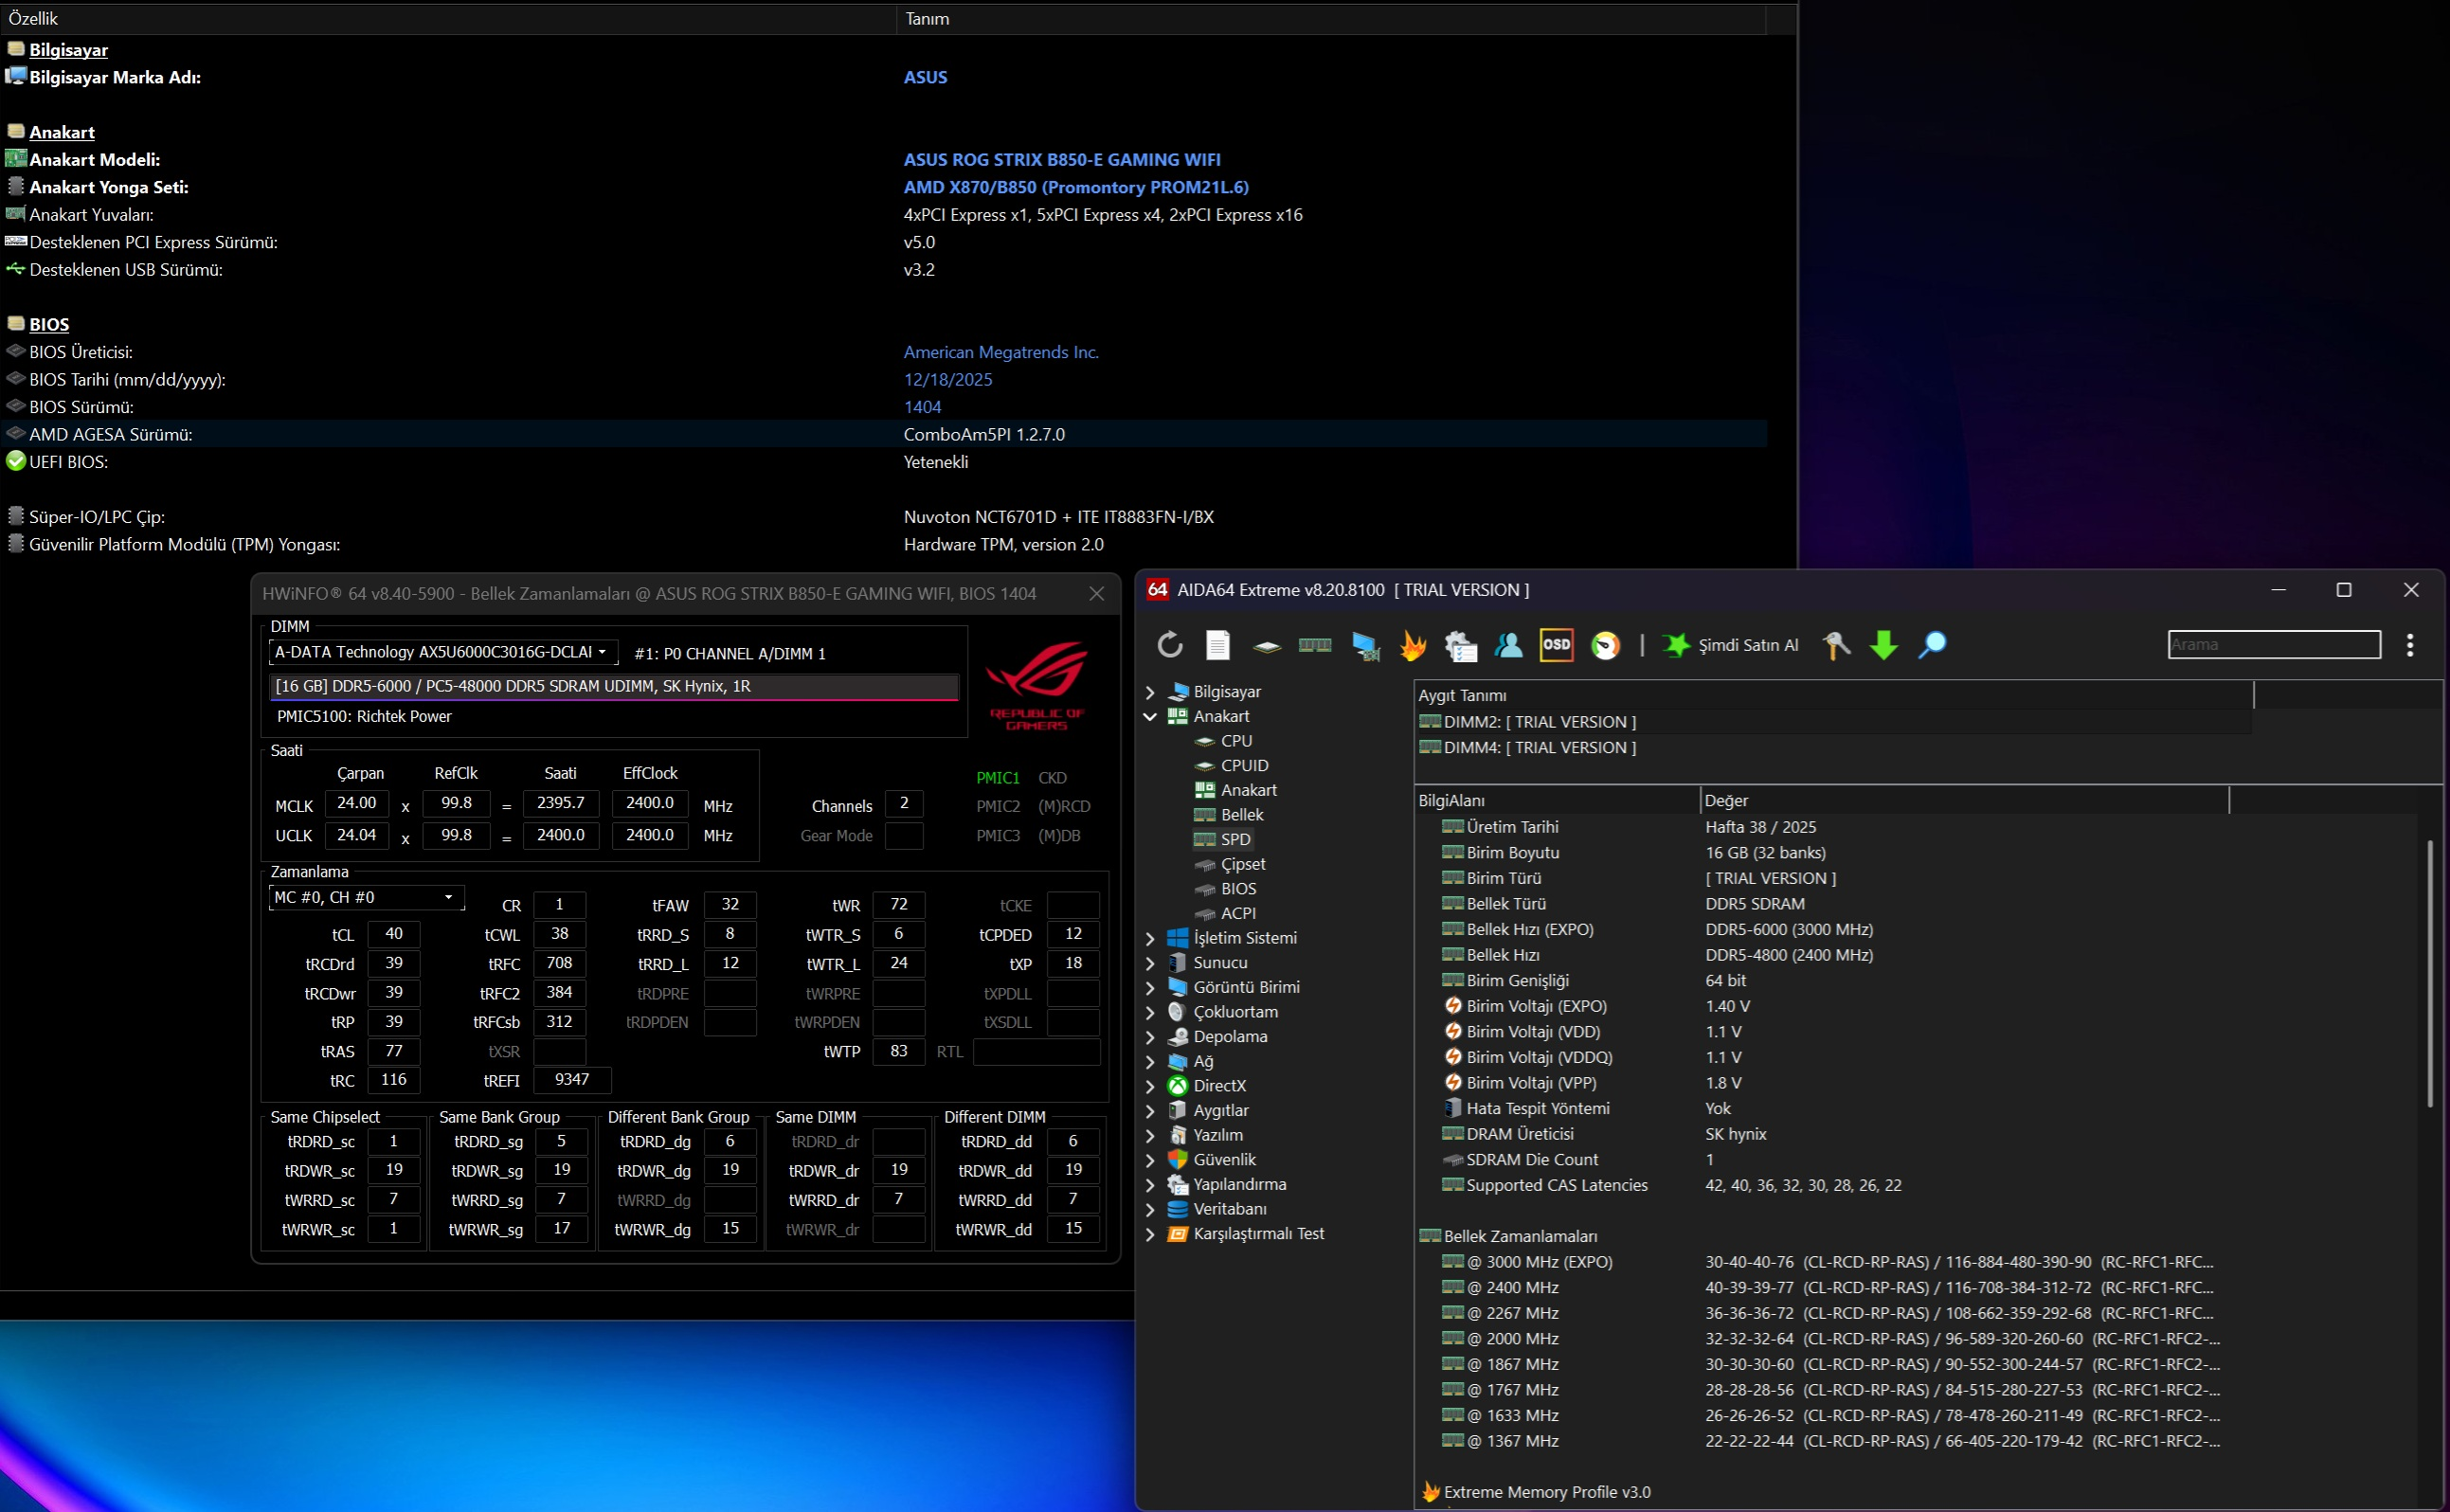
Task: Open the report page icon in AIDA64
Action: [1217, 645]
